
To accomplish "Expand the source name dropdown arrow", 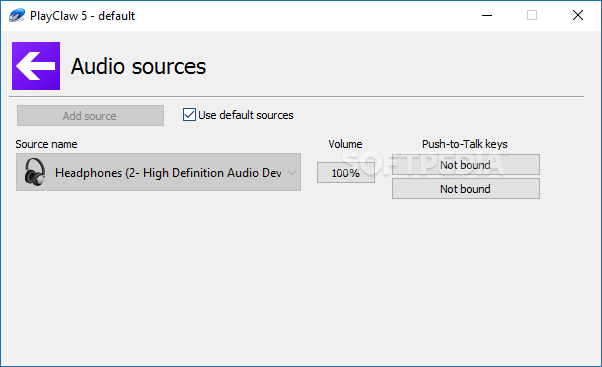I will point(292,173).
